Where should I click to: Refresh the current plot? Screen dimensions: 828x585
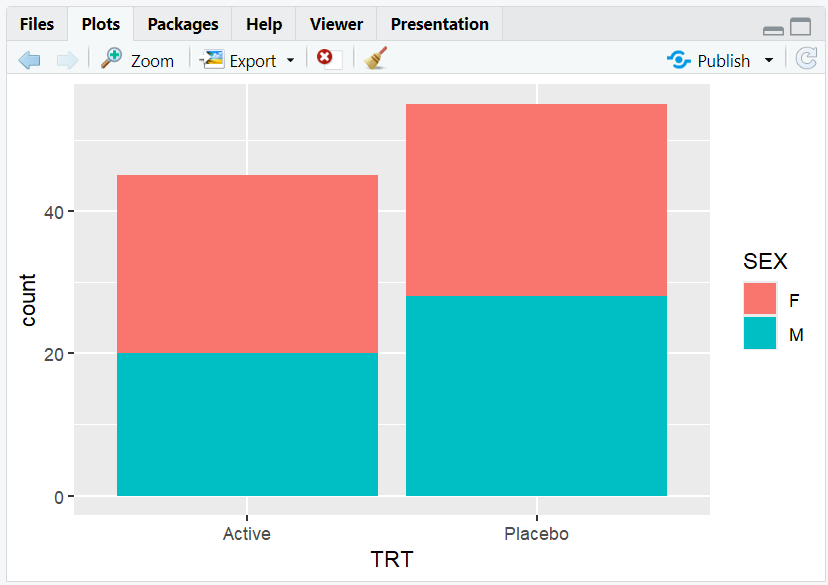click(806, 60)
